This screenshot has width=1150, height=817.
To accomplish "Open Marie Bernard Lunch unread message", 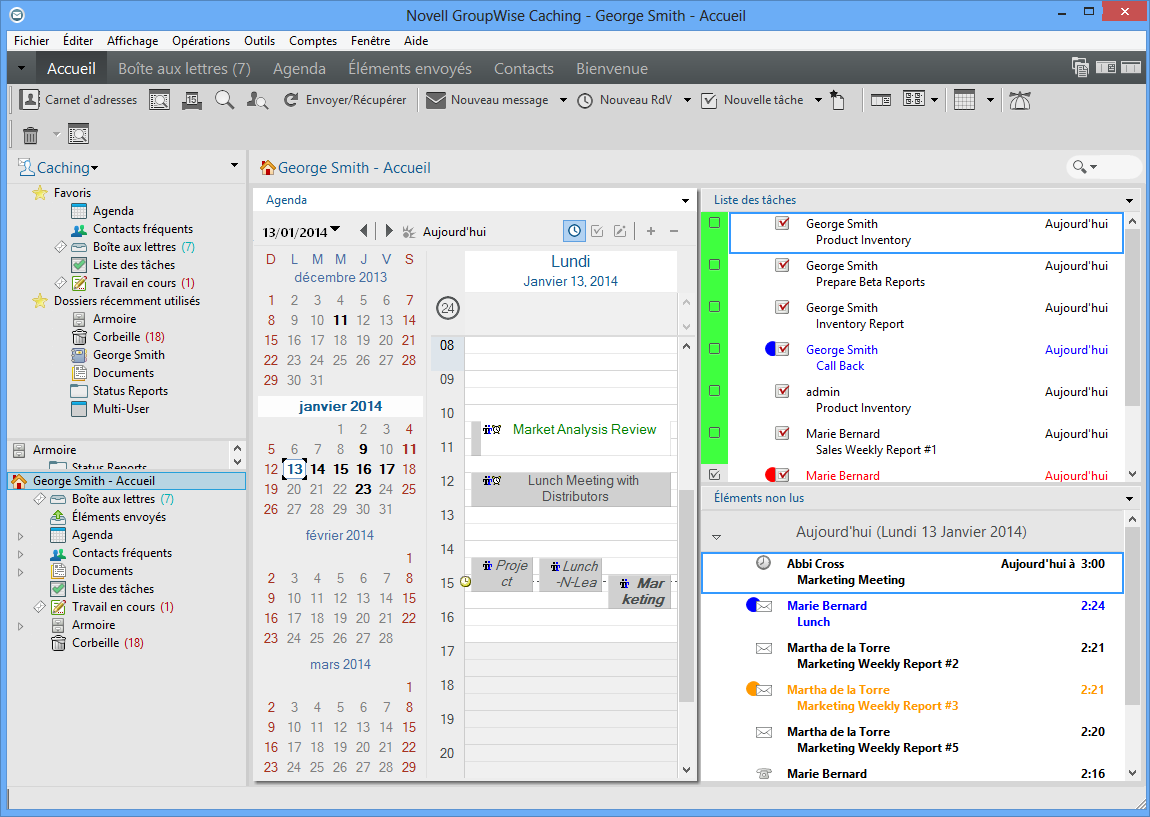I will pyautogui.click(x=912, y=614).
